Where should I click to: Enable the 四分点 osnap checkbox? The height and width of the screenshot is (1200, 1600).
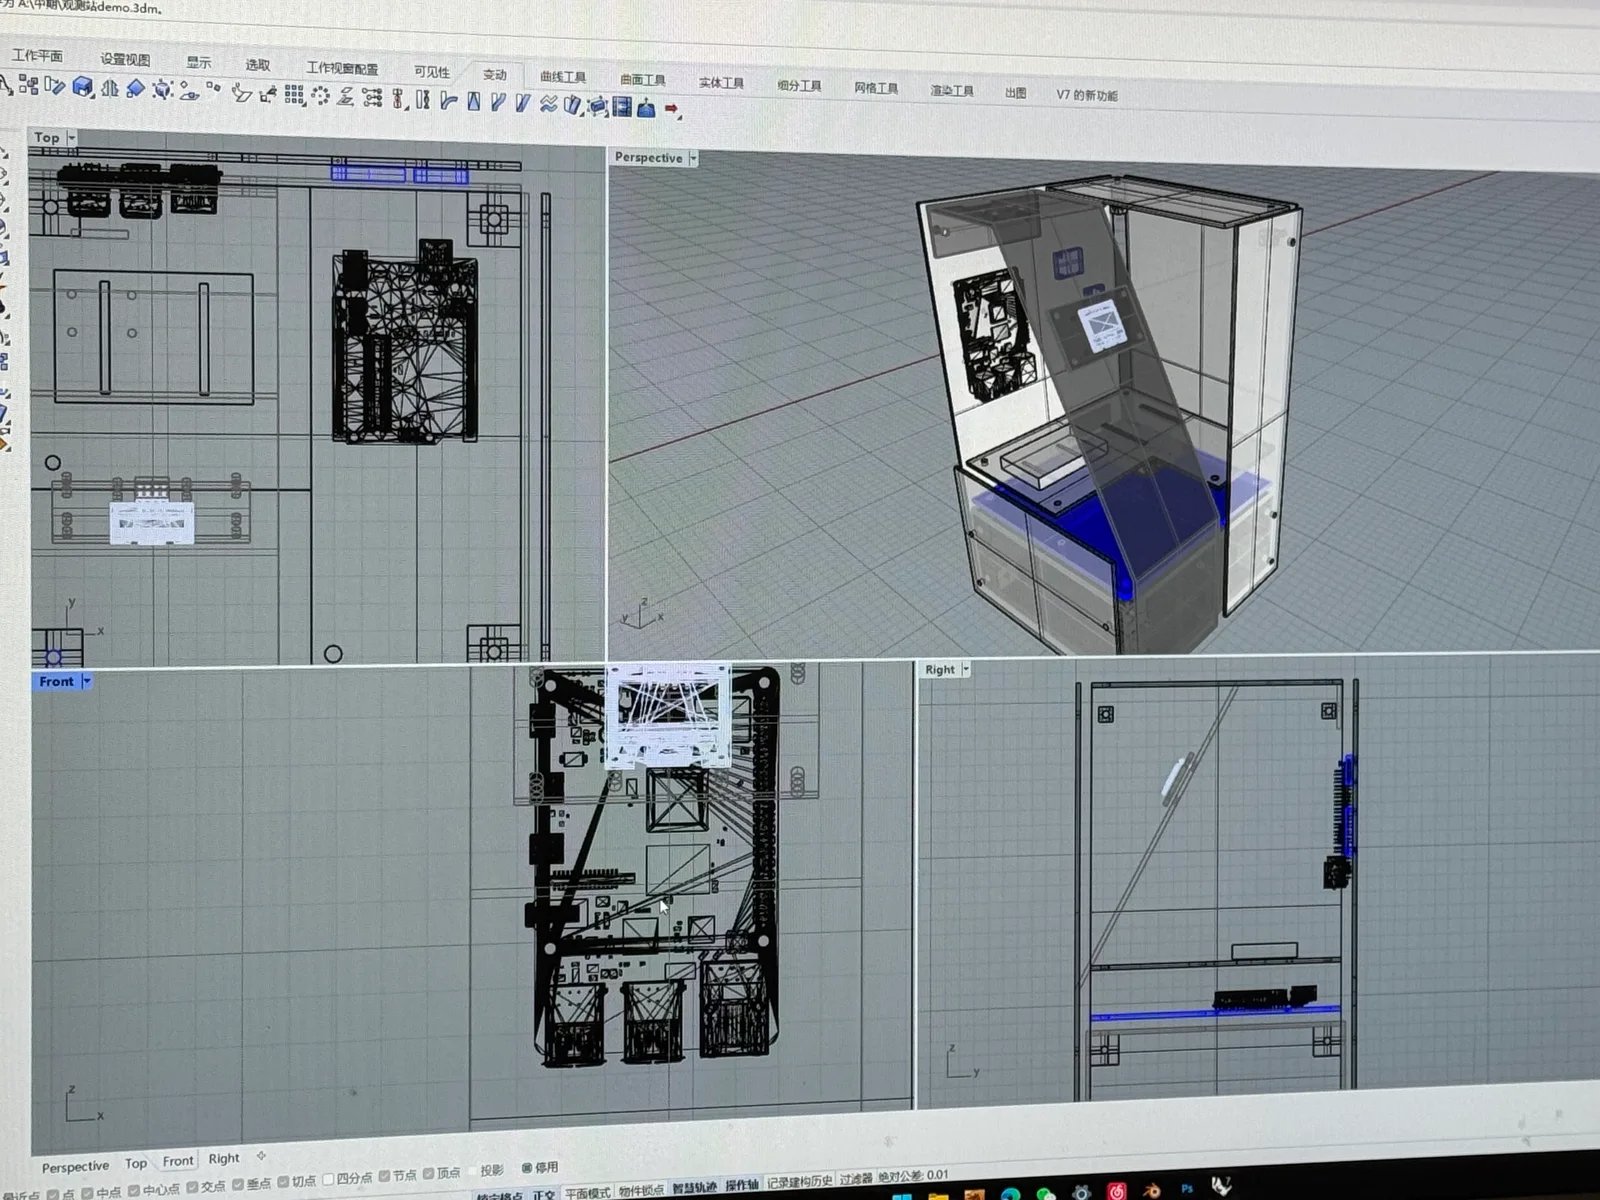(x=328, y=1179)
